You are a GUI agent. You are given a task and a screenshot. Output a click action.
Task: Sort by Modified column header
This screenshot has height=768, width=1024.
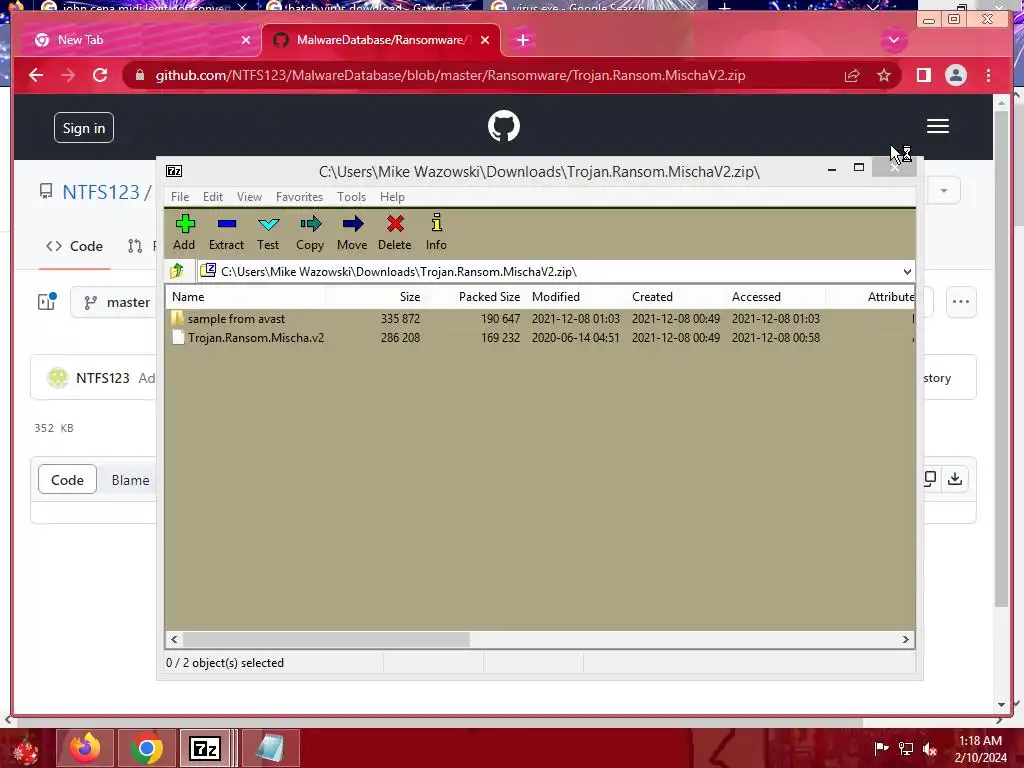pyautogui.click(x=575, y=296)
